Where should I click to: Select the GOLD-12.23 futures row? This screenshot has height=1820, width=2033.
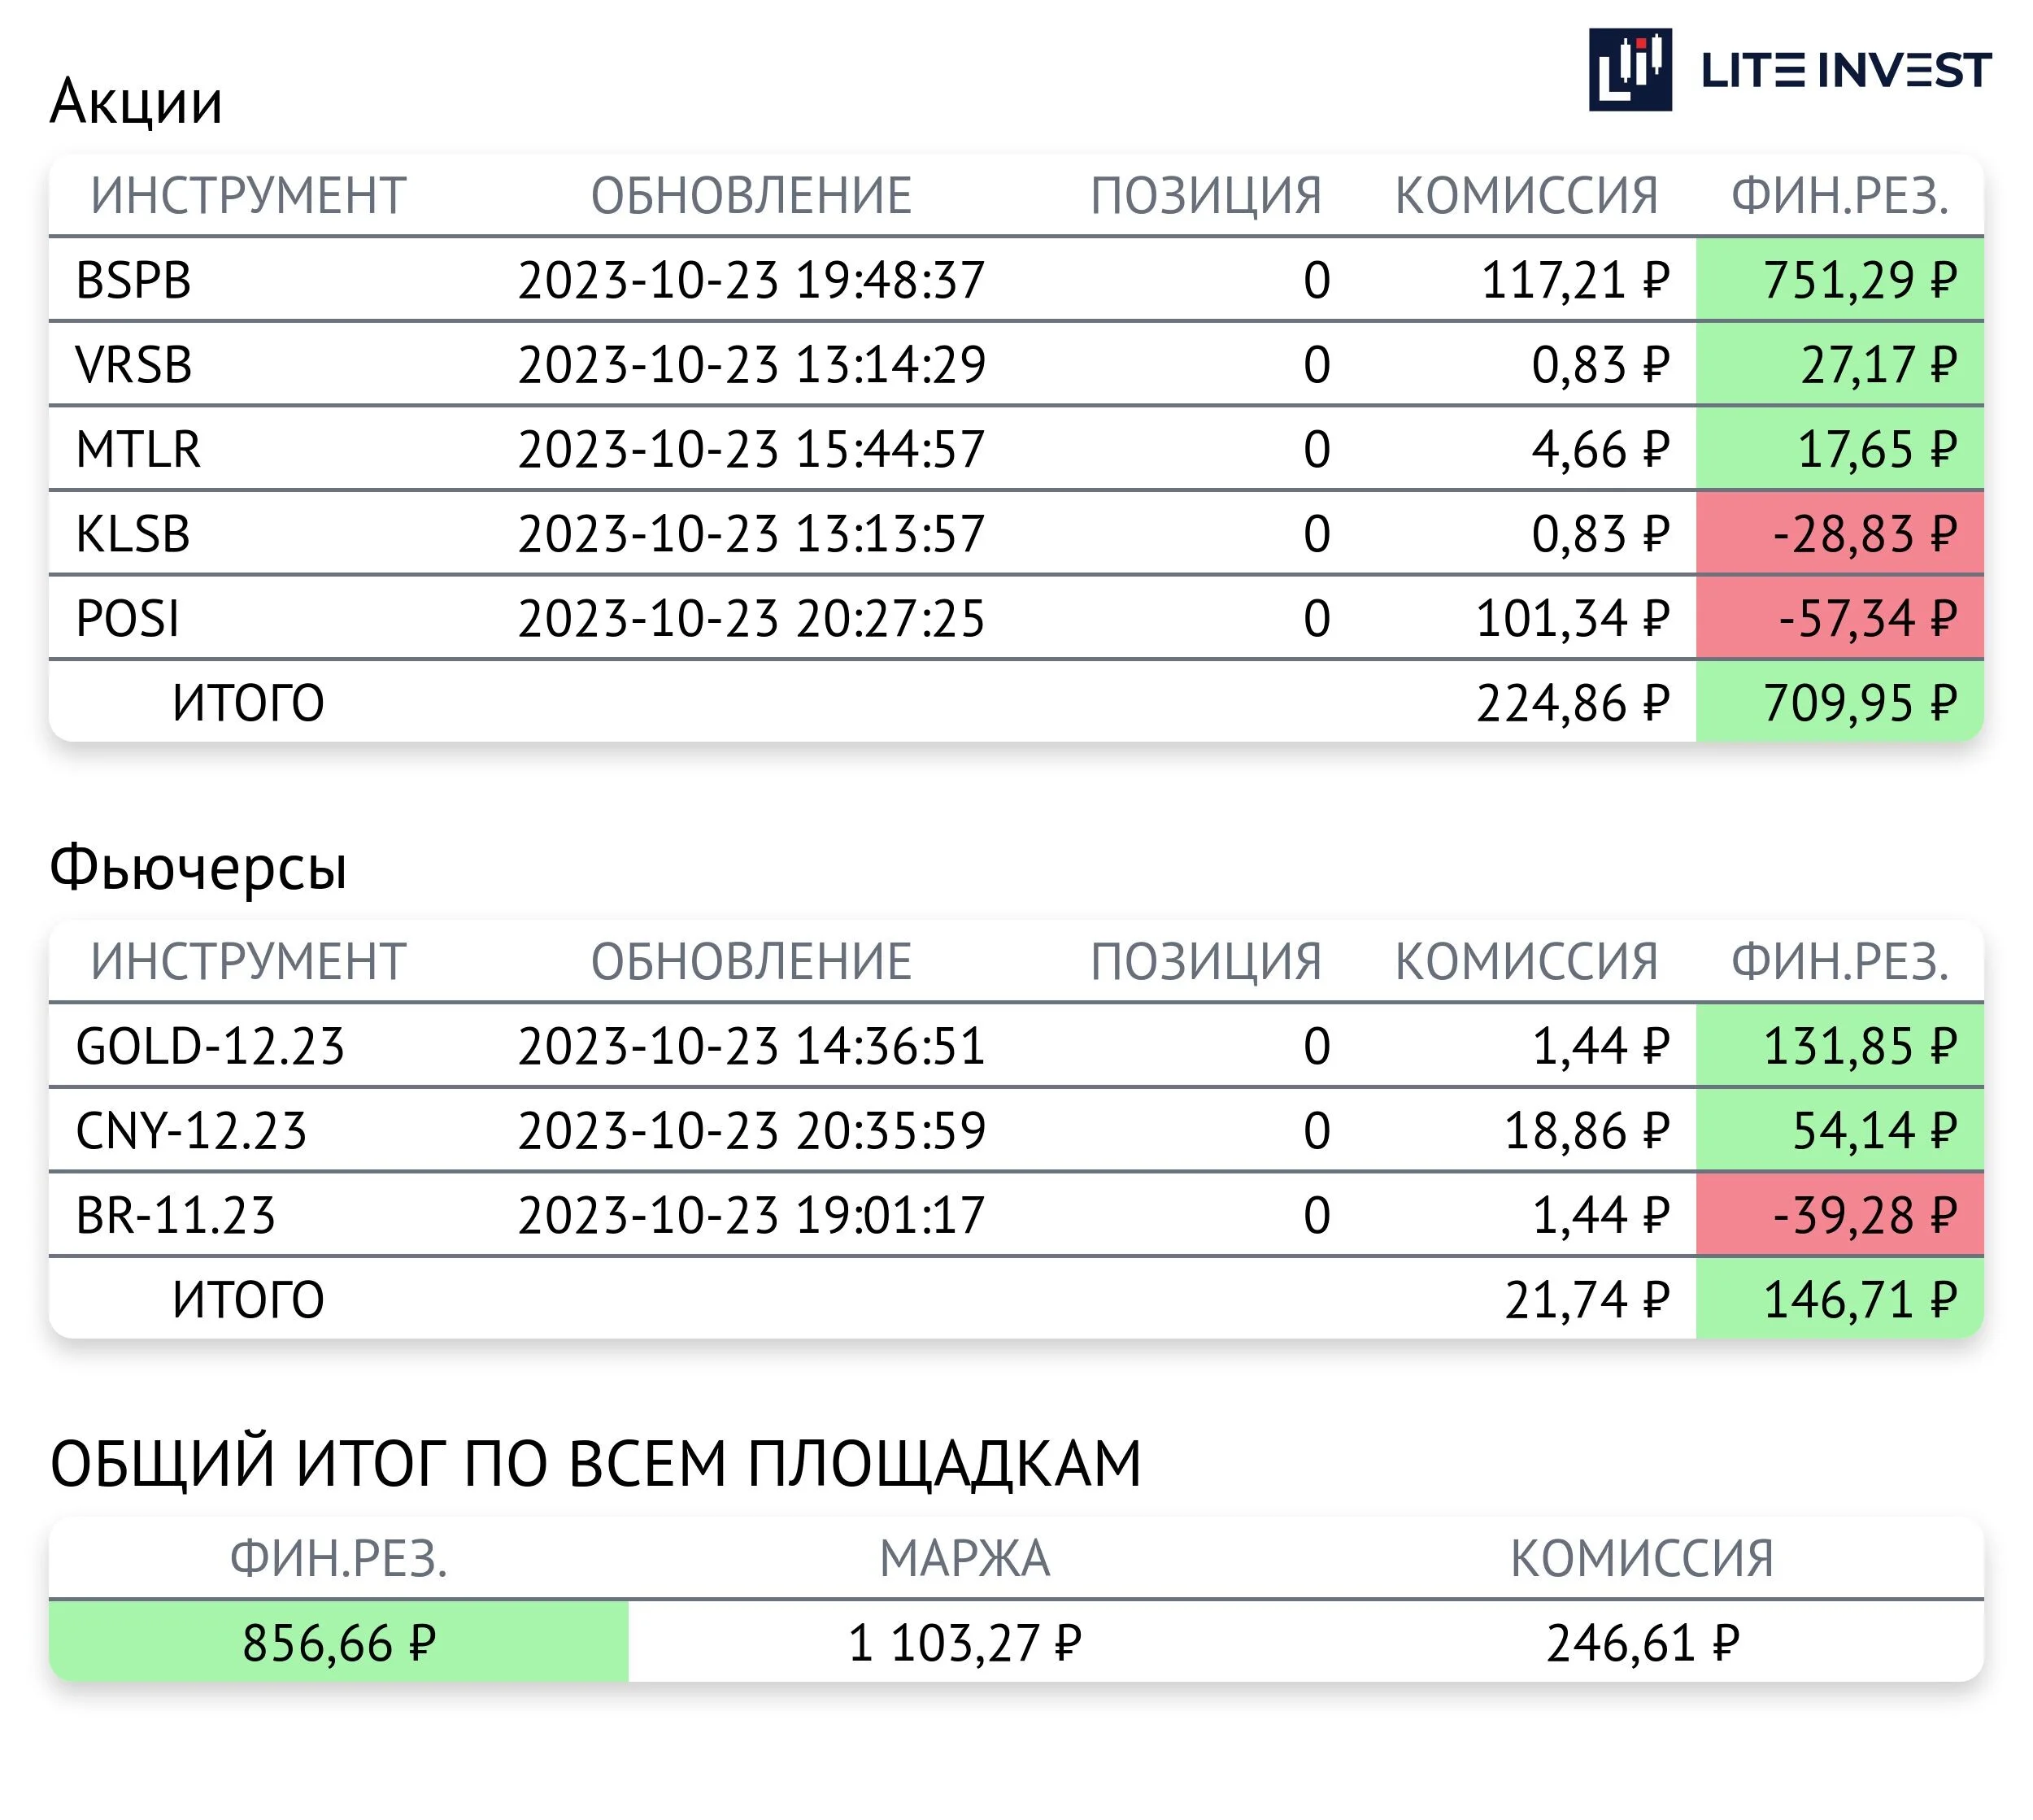(1015, 1045)
